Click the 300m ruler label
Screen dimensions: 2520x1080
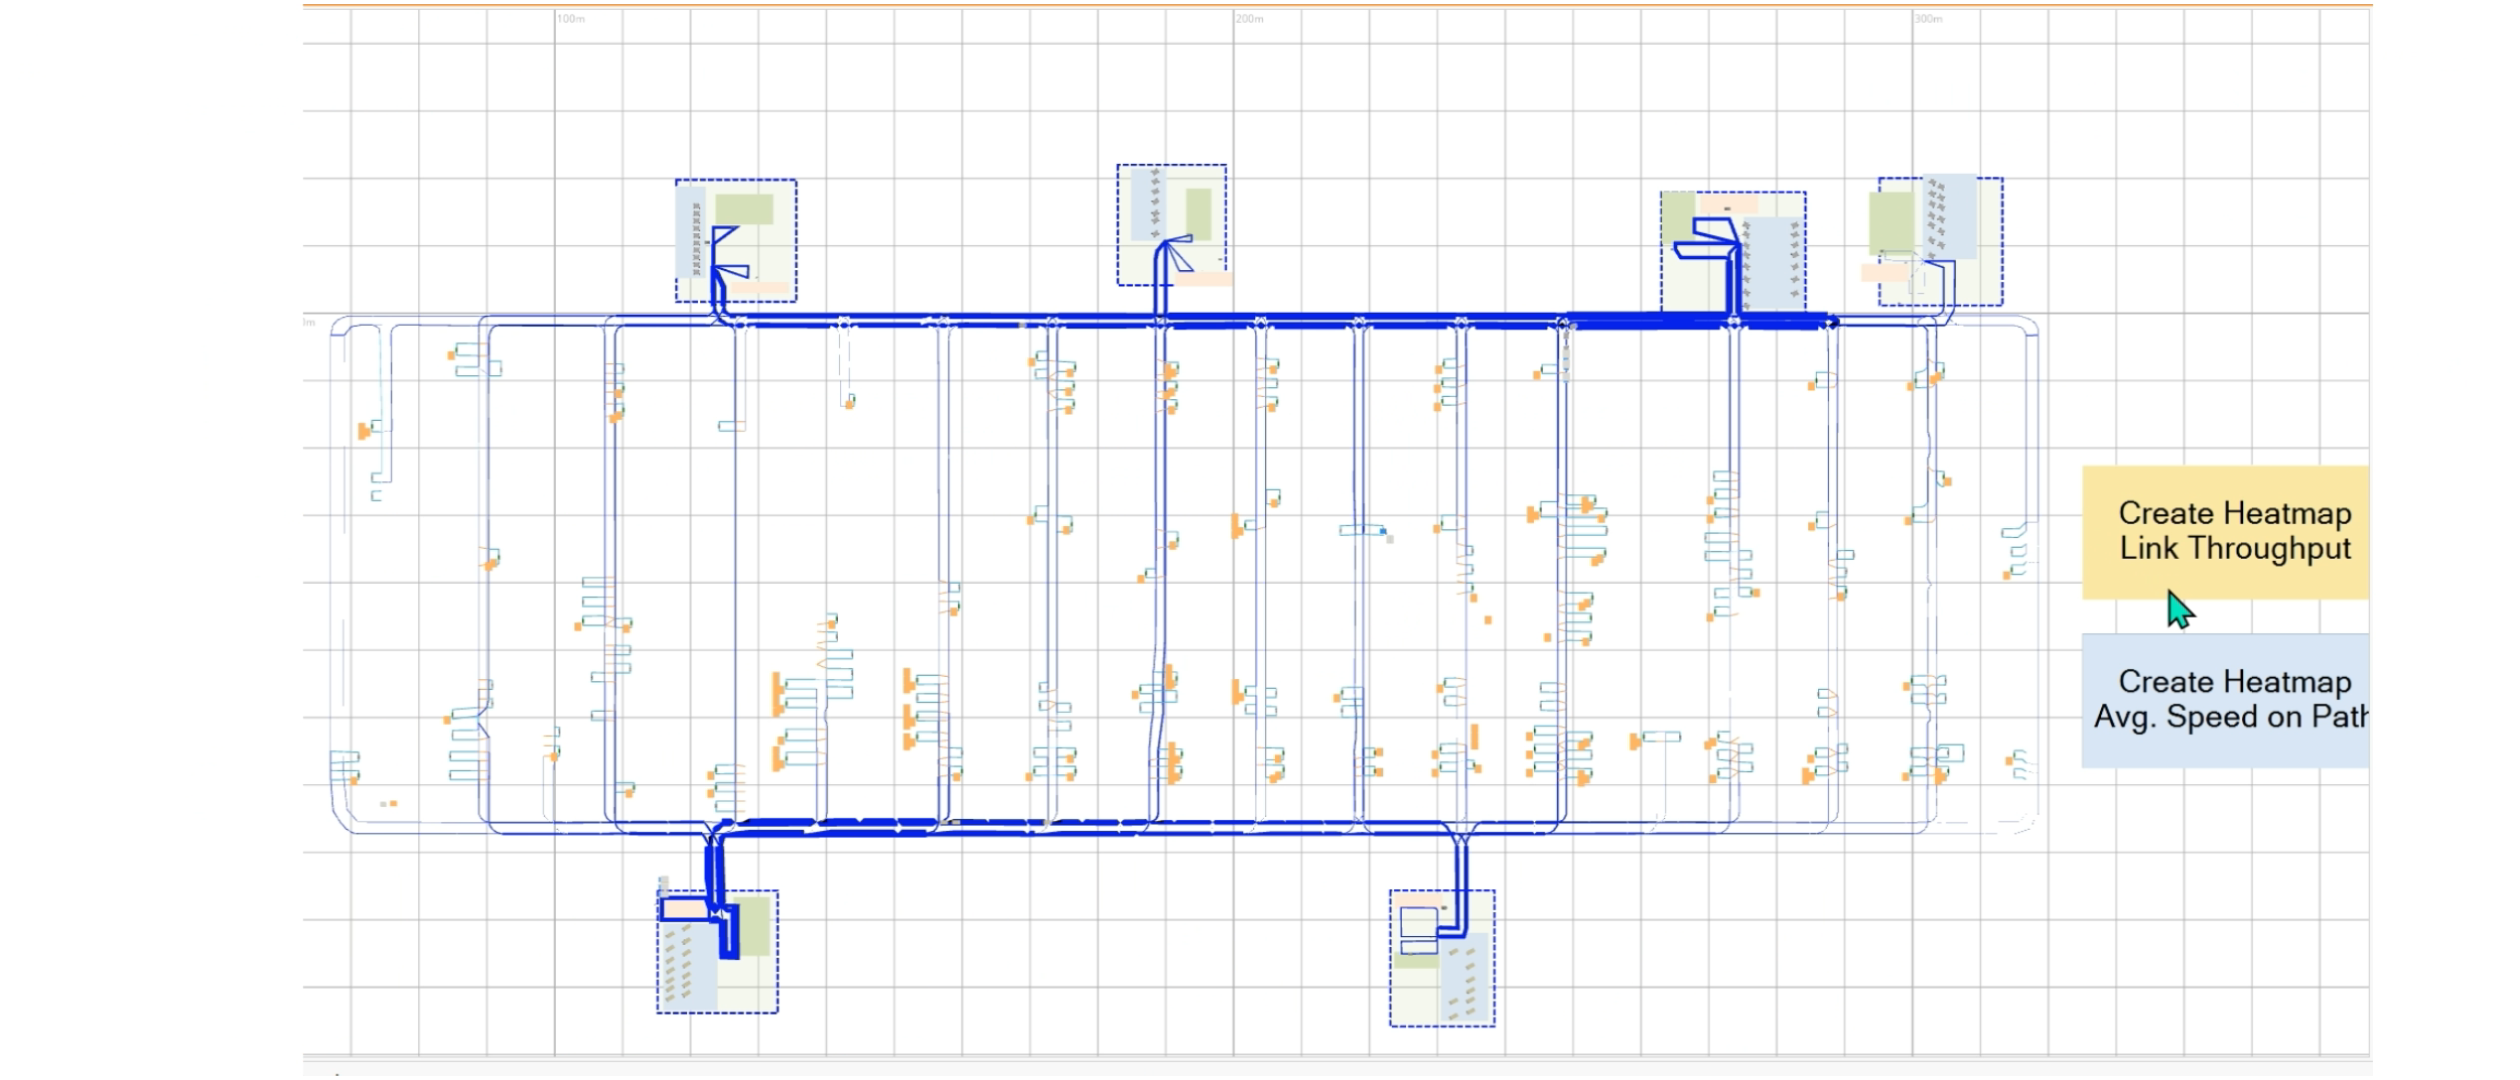pos(1928,19)
